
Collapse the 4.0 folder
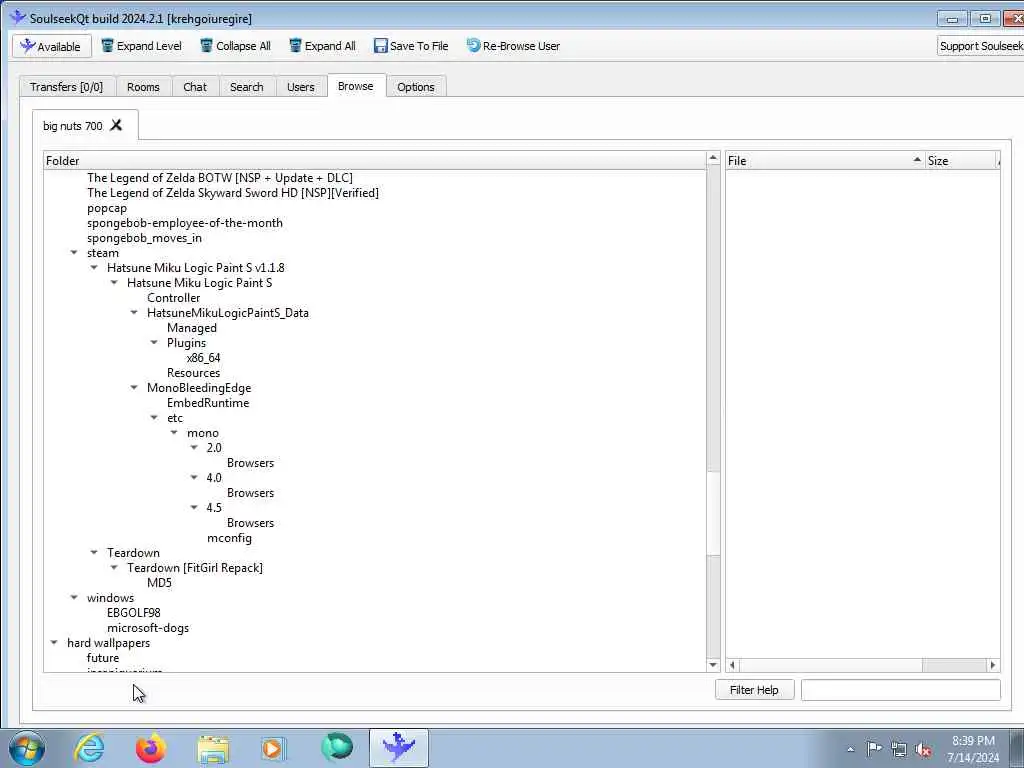(194, 478)
